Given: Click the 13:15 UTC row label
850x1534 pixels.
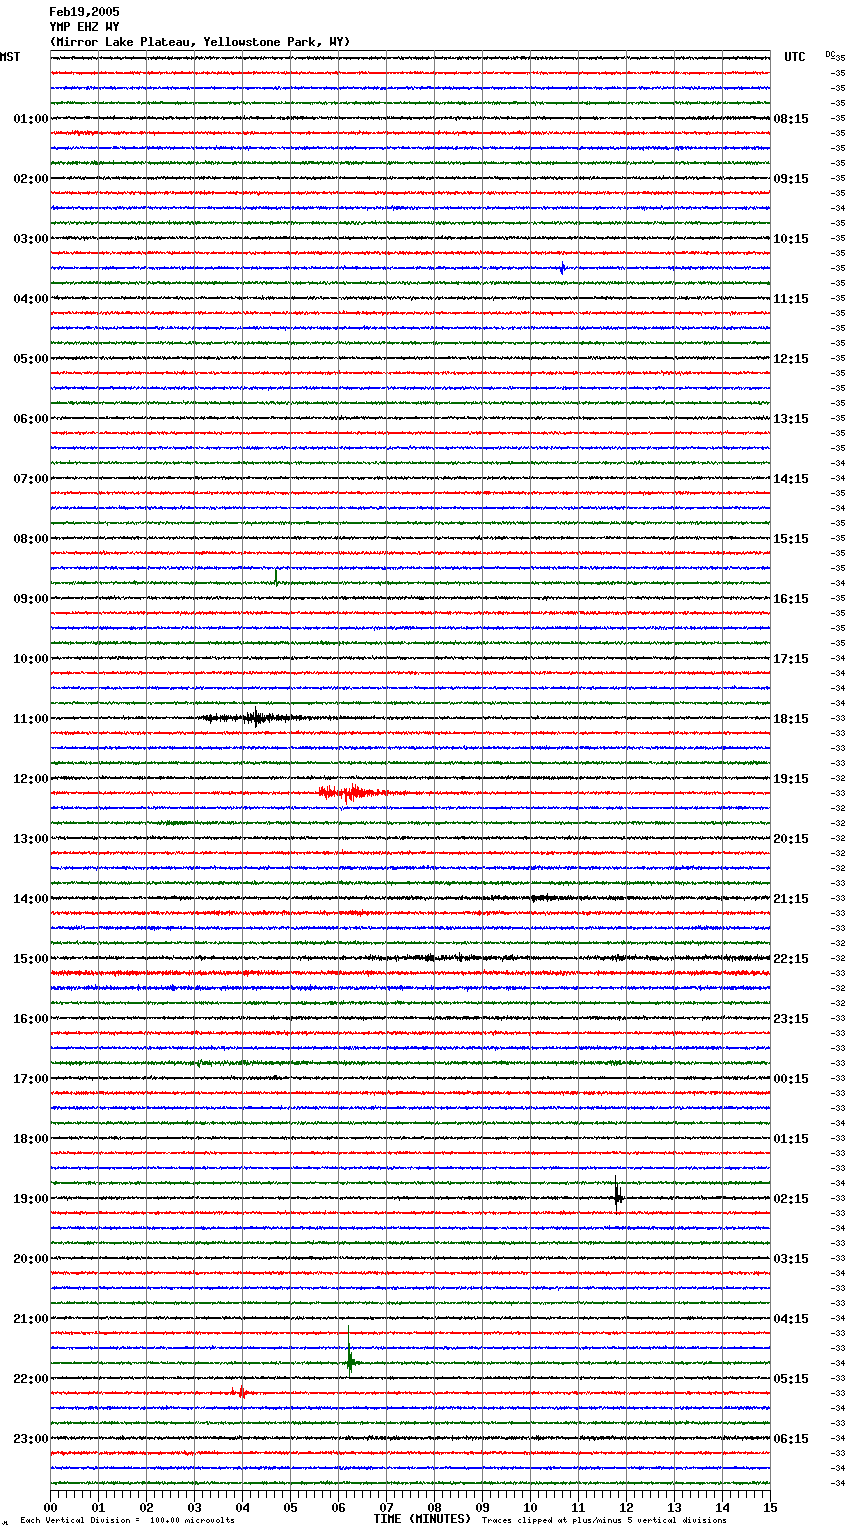Looking at the screenshot, I should pyautogui.click(x=791, y=419).
